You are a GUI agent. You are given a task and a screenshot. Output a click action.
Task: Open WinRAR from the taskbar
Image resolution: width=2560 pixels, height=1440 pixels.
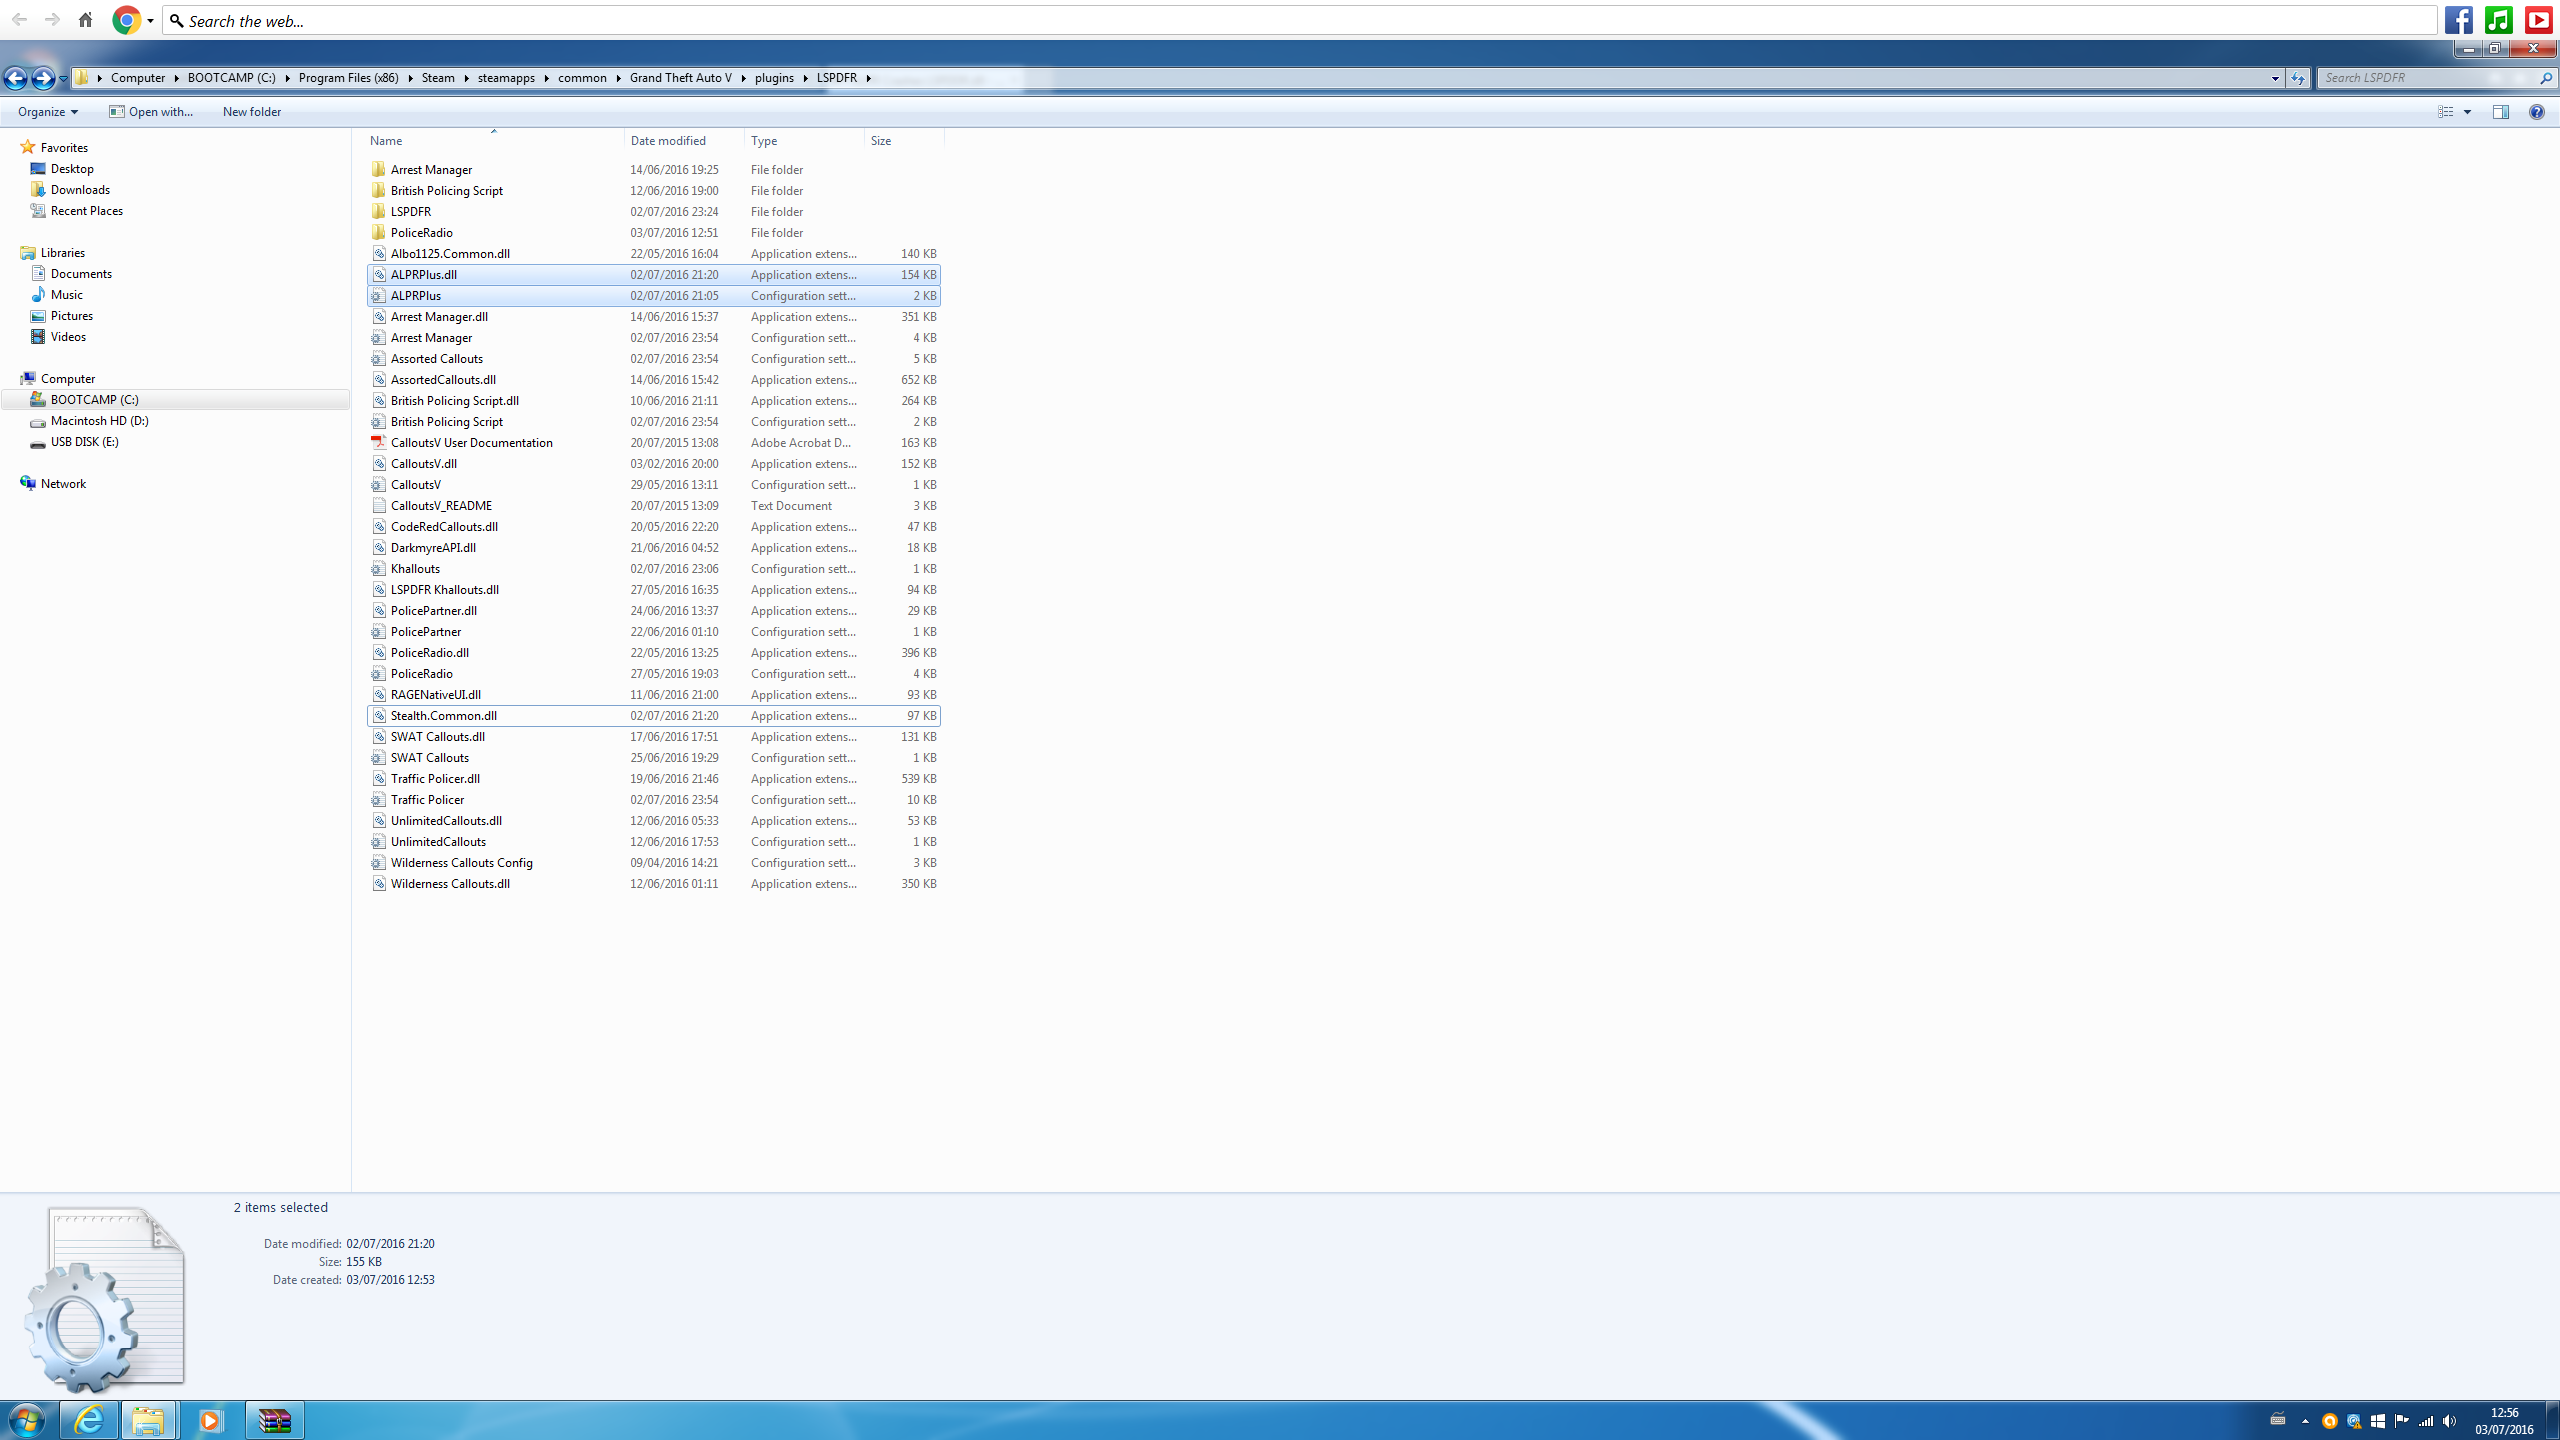click(x=274, y=1420)
